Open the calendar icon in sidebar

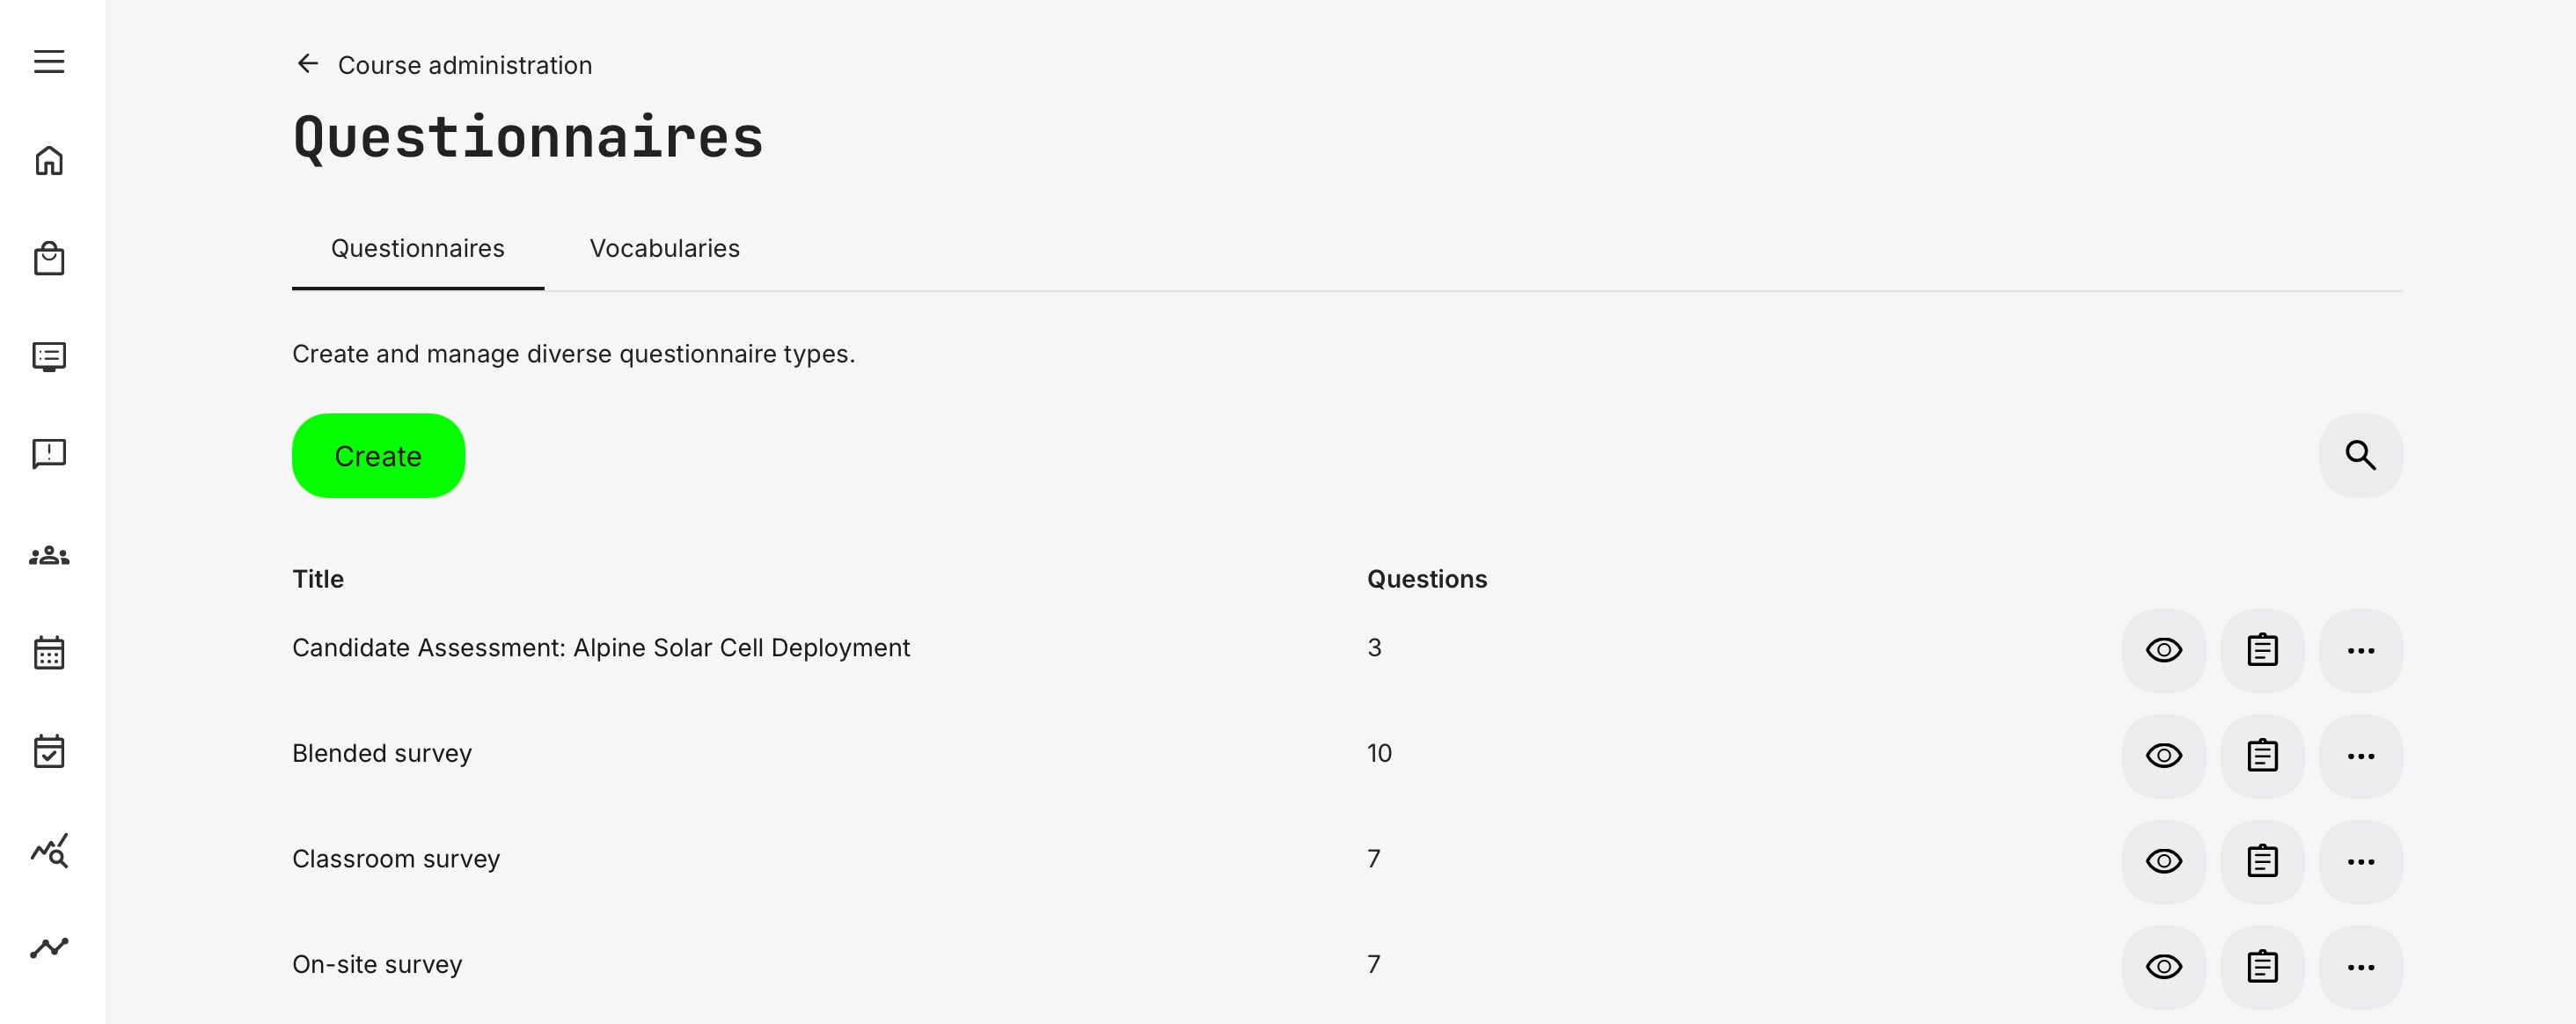coord(48,652)
